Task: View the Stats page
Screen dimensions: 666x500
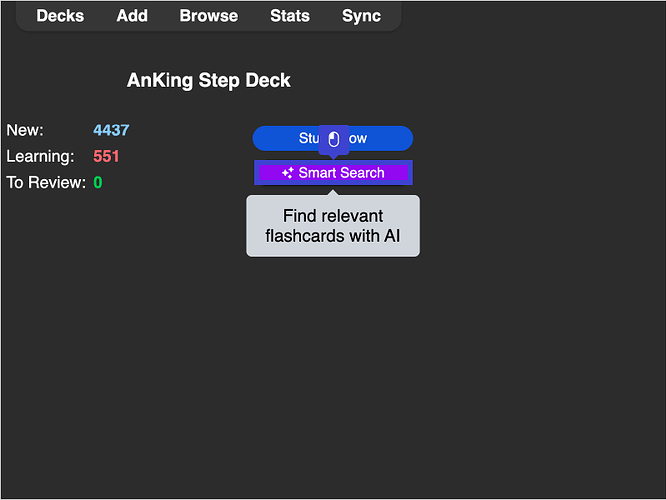Action: point(290,16)
